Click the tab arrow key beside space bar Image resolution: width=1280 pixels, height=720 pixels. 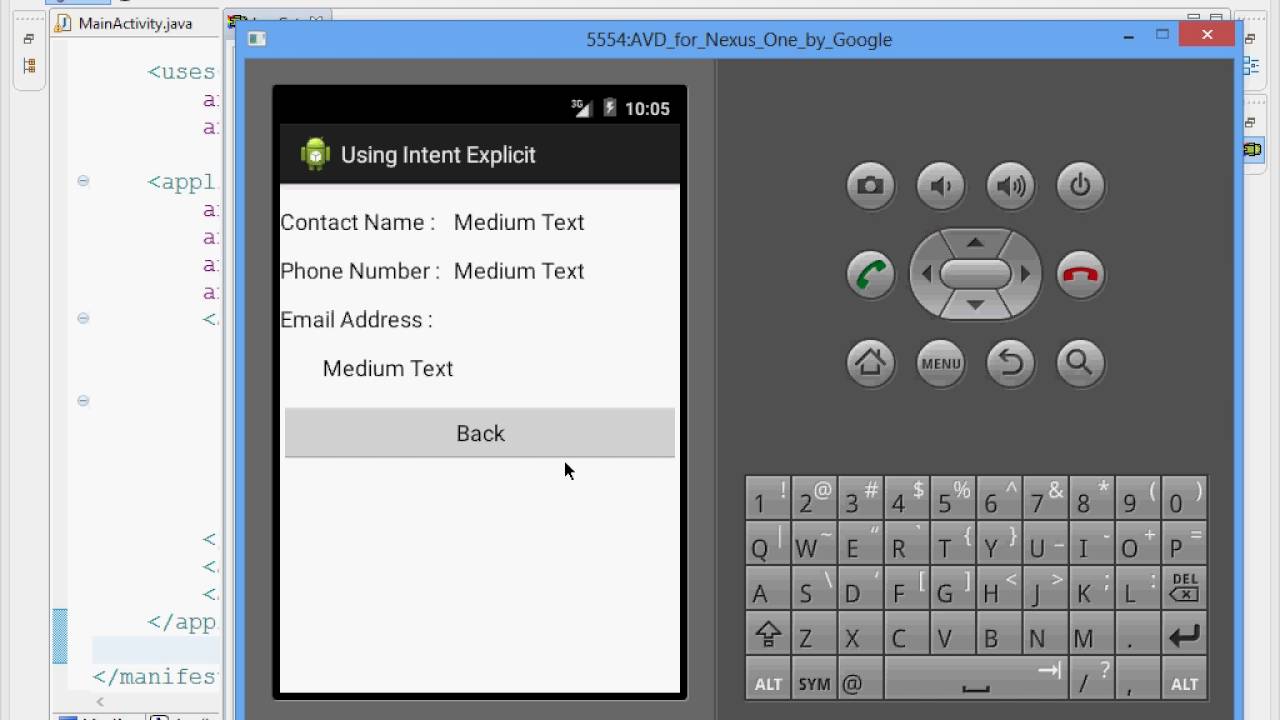pos(1049,670)
